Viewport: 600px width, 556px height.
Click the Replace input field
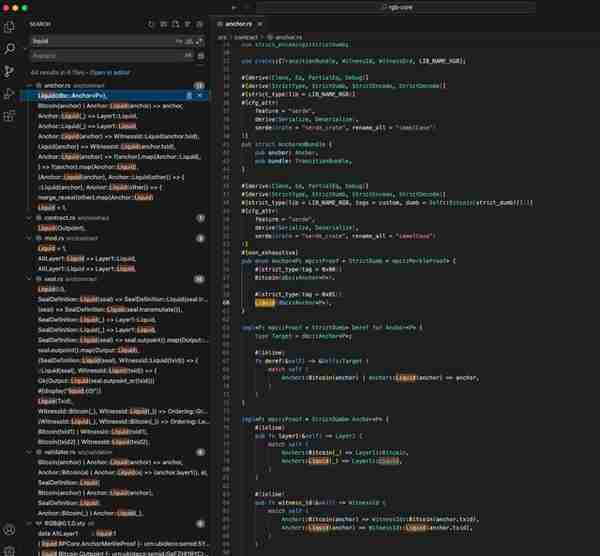pos(108,56)
